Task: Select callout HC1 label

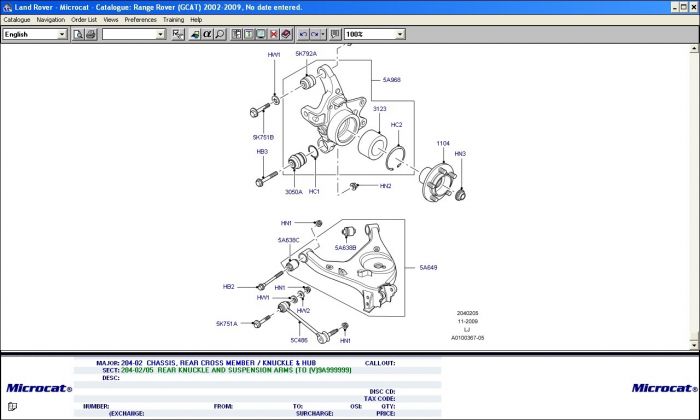Action: [314, 191]
